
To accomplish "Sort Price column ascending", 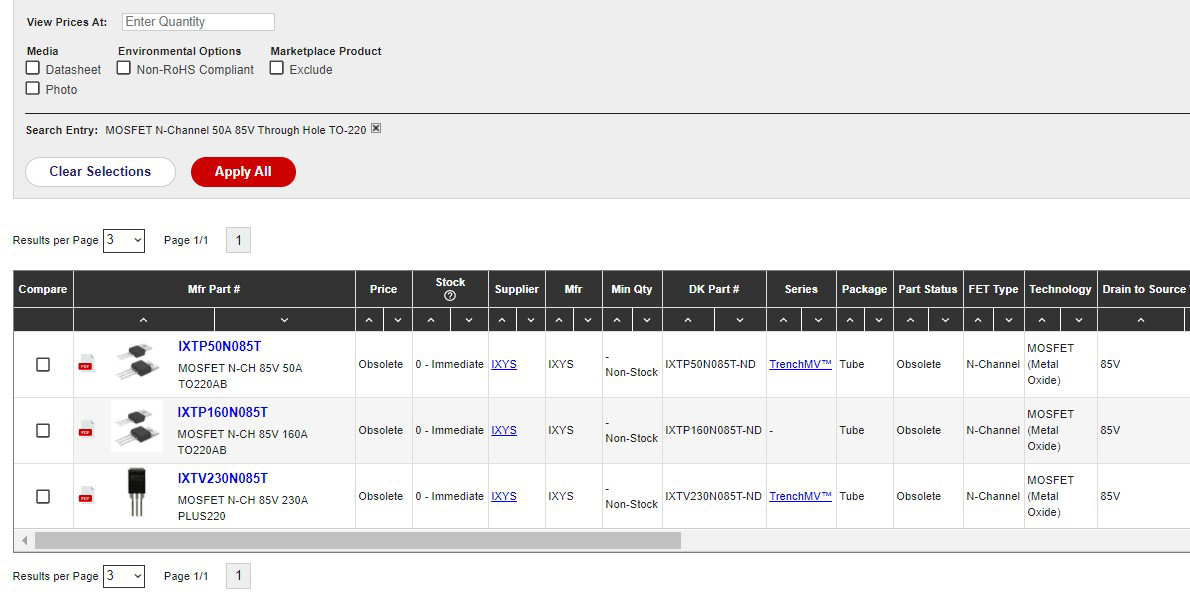I will (x=369, y=320).
